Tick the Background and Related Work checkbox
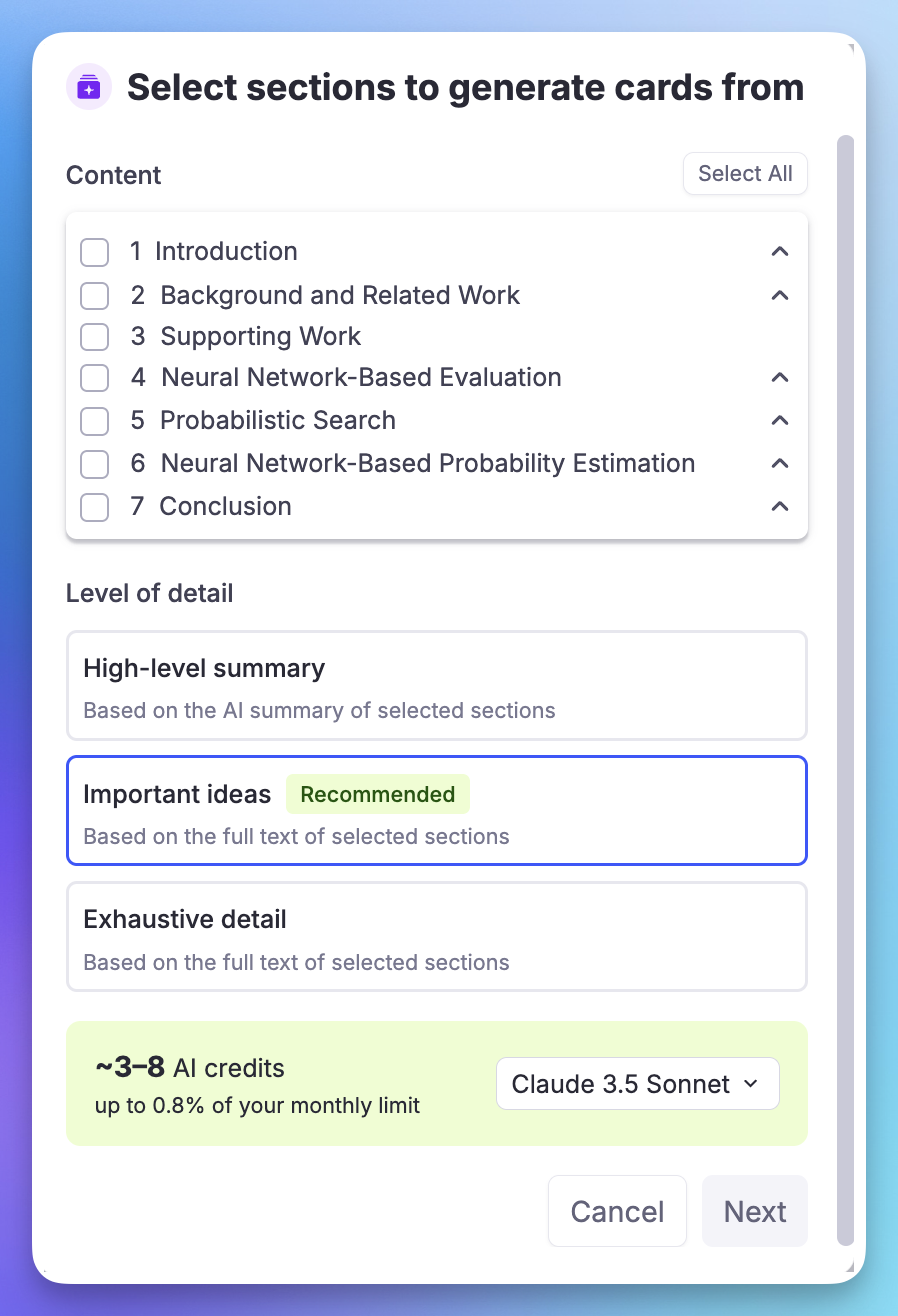 pyautogui.click(x=94, y=296)
